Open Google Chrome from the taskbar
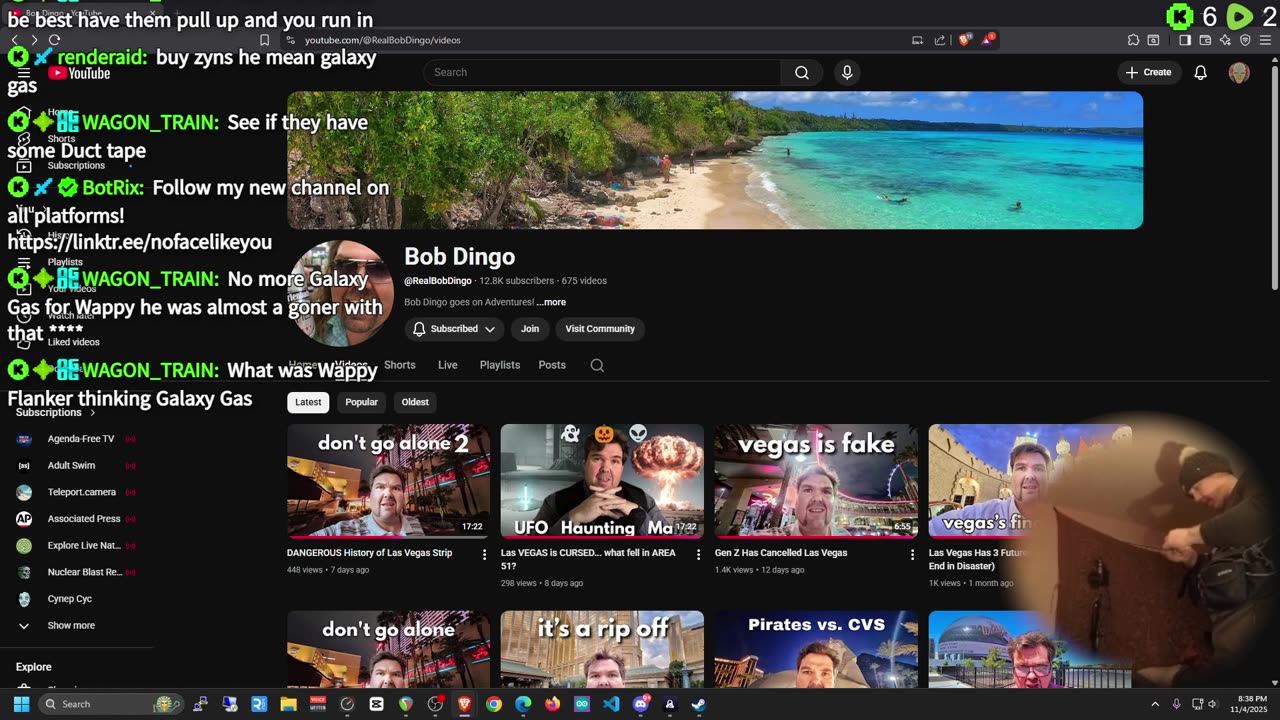 tap(494, 704)
